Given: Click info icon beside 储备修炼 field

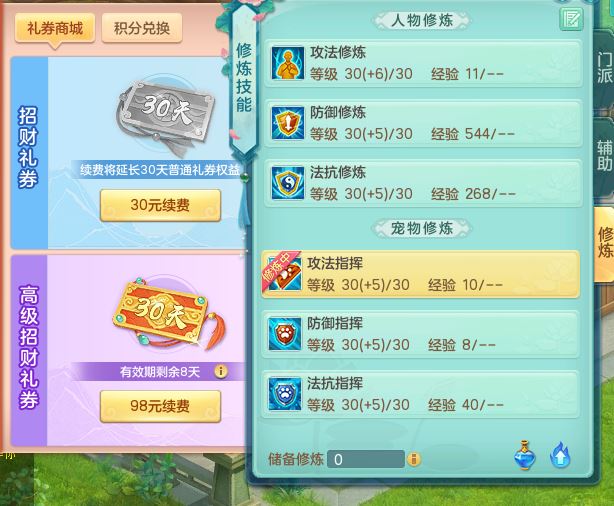Looking at the screenshot, I should click(x=414, y=459).
